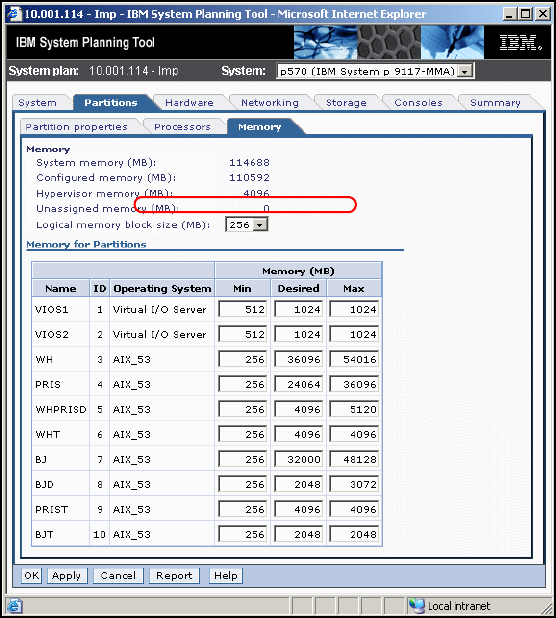Click the Max column header
556x618 pixels.
[353, 289]
